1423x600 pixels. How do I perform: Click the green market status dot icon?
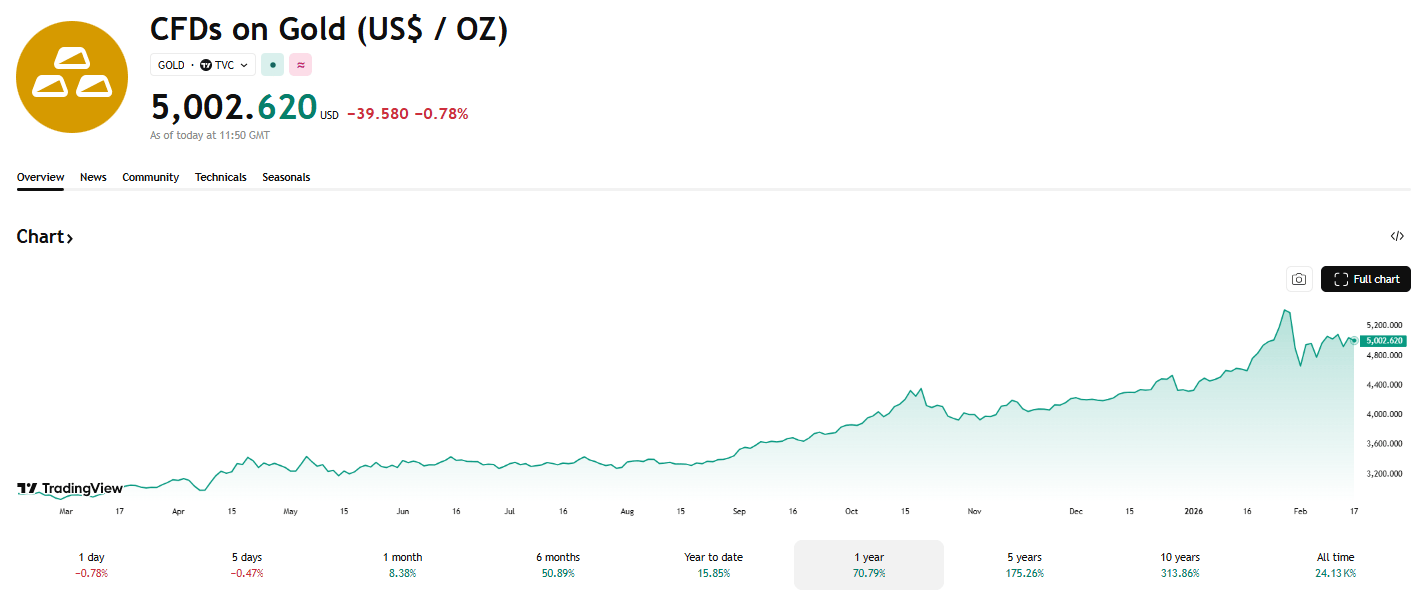[x=273, y=65]
